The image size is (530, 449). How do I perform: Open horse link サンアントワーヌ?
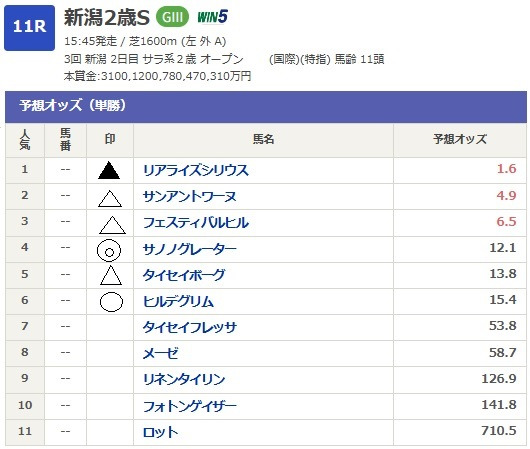pyautogui.click(x=190, y=196)
